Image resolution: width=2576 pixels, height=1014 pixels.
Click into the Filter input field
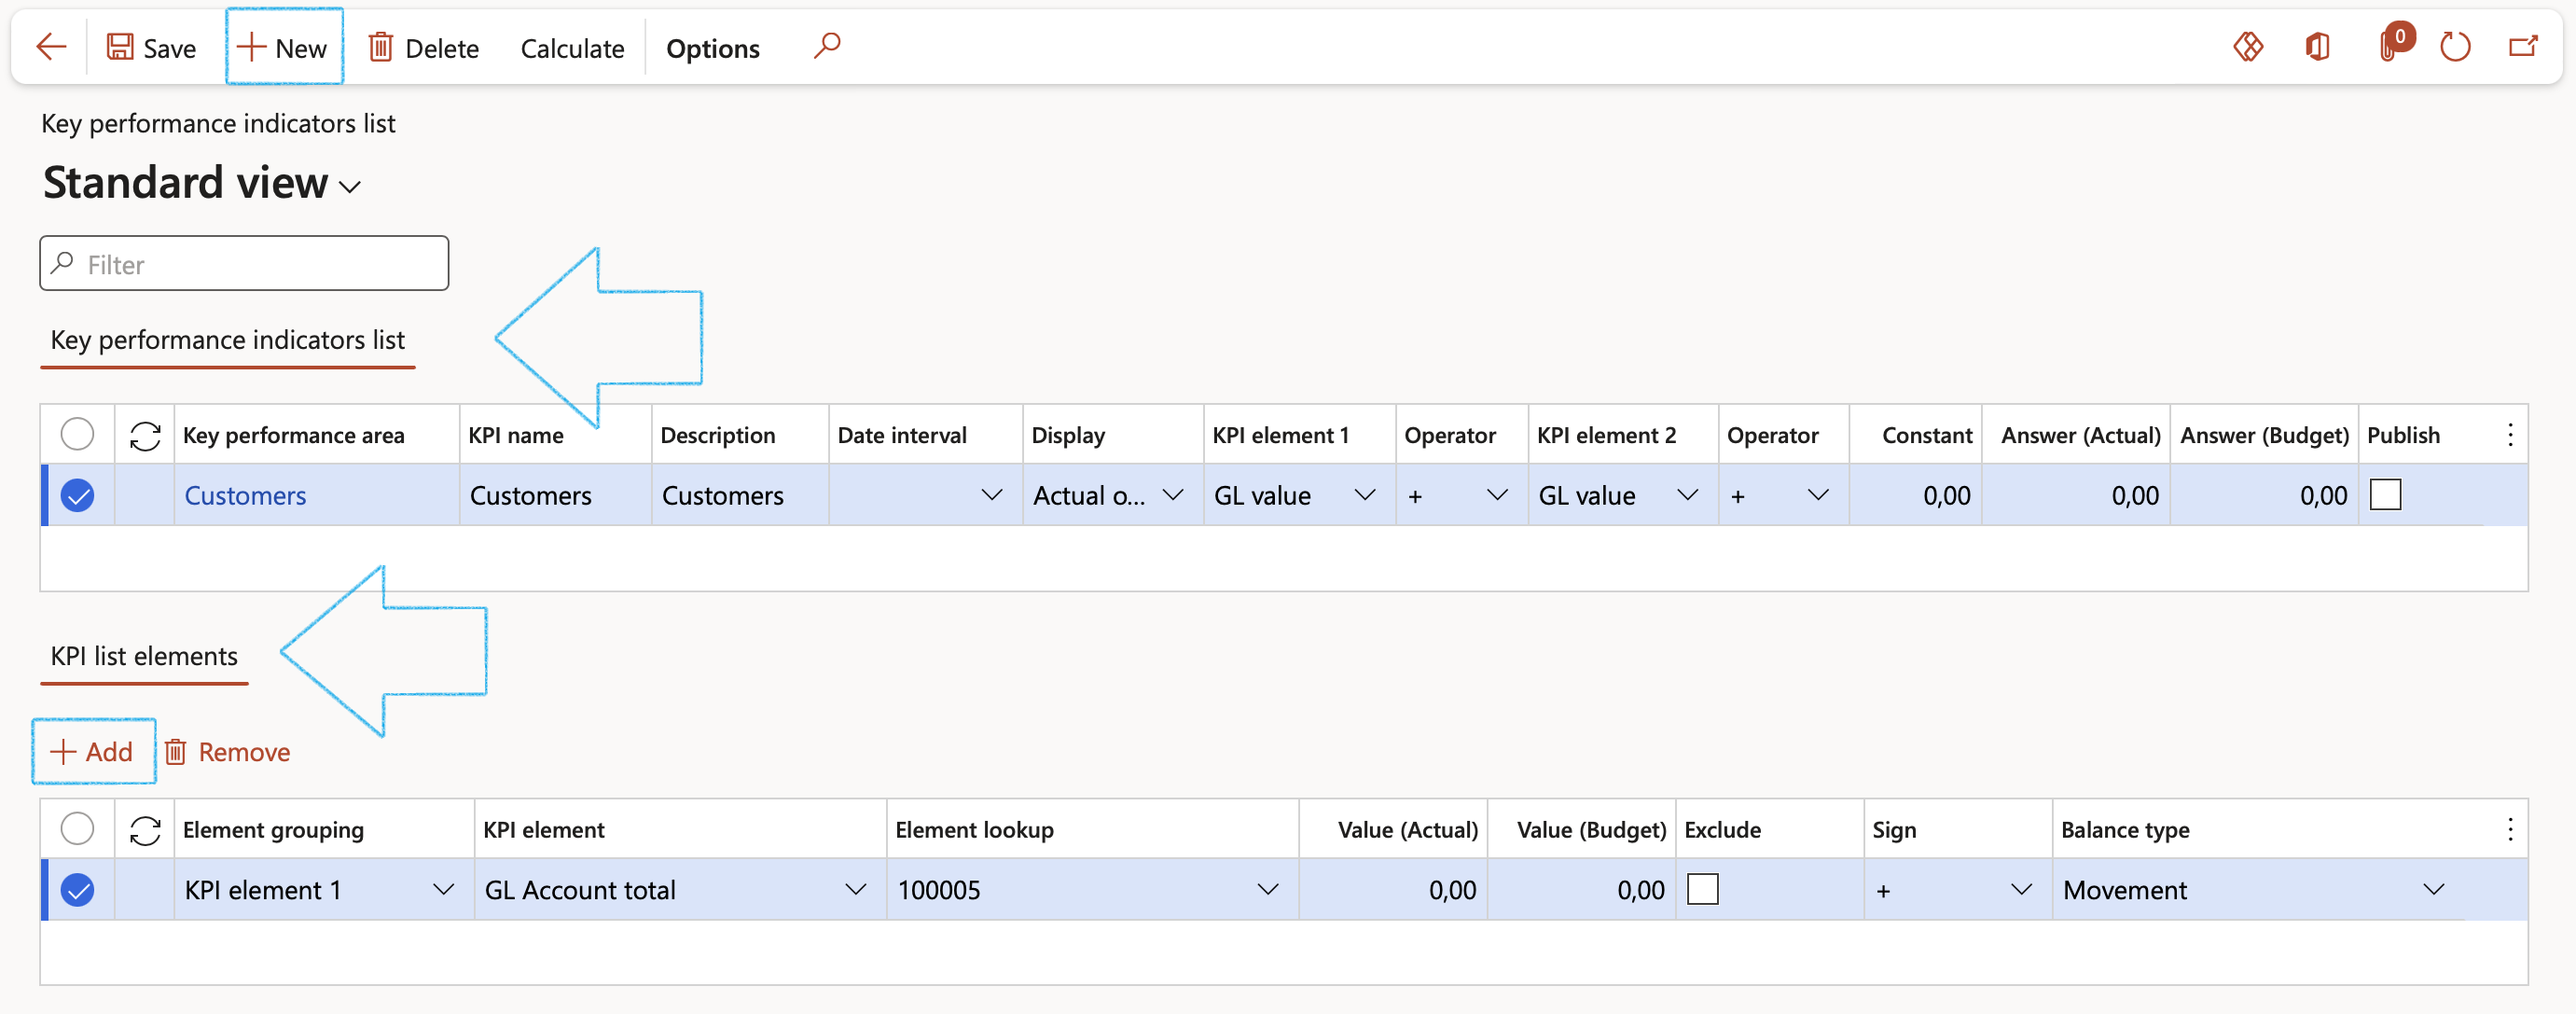[x=244, y=264]
